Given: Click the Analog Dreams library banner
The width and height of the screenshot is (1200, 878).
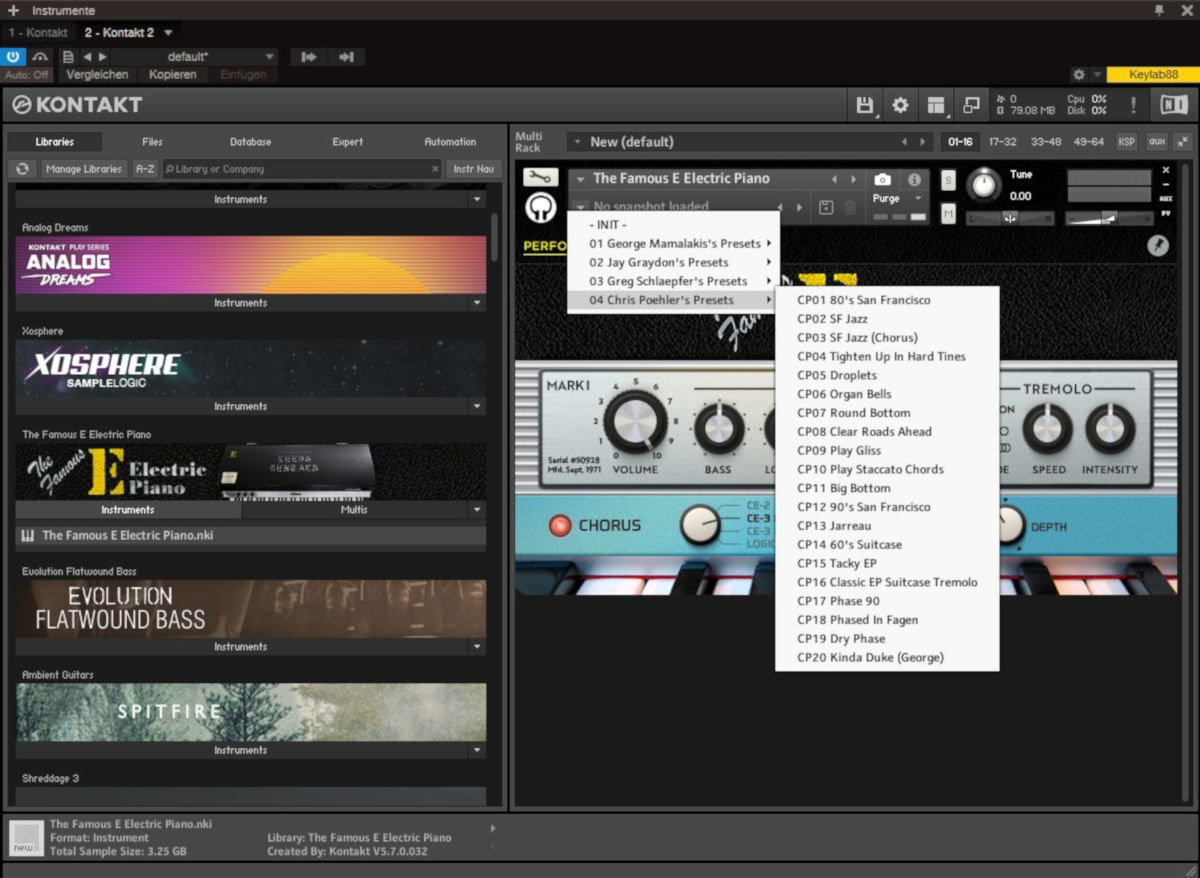Looking at the screenshot, I should pyautogui.click(x=251, y=264).
